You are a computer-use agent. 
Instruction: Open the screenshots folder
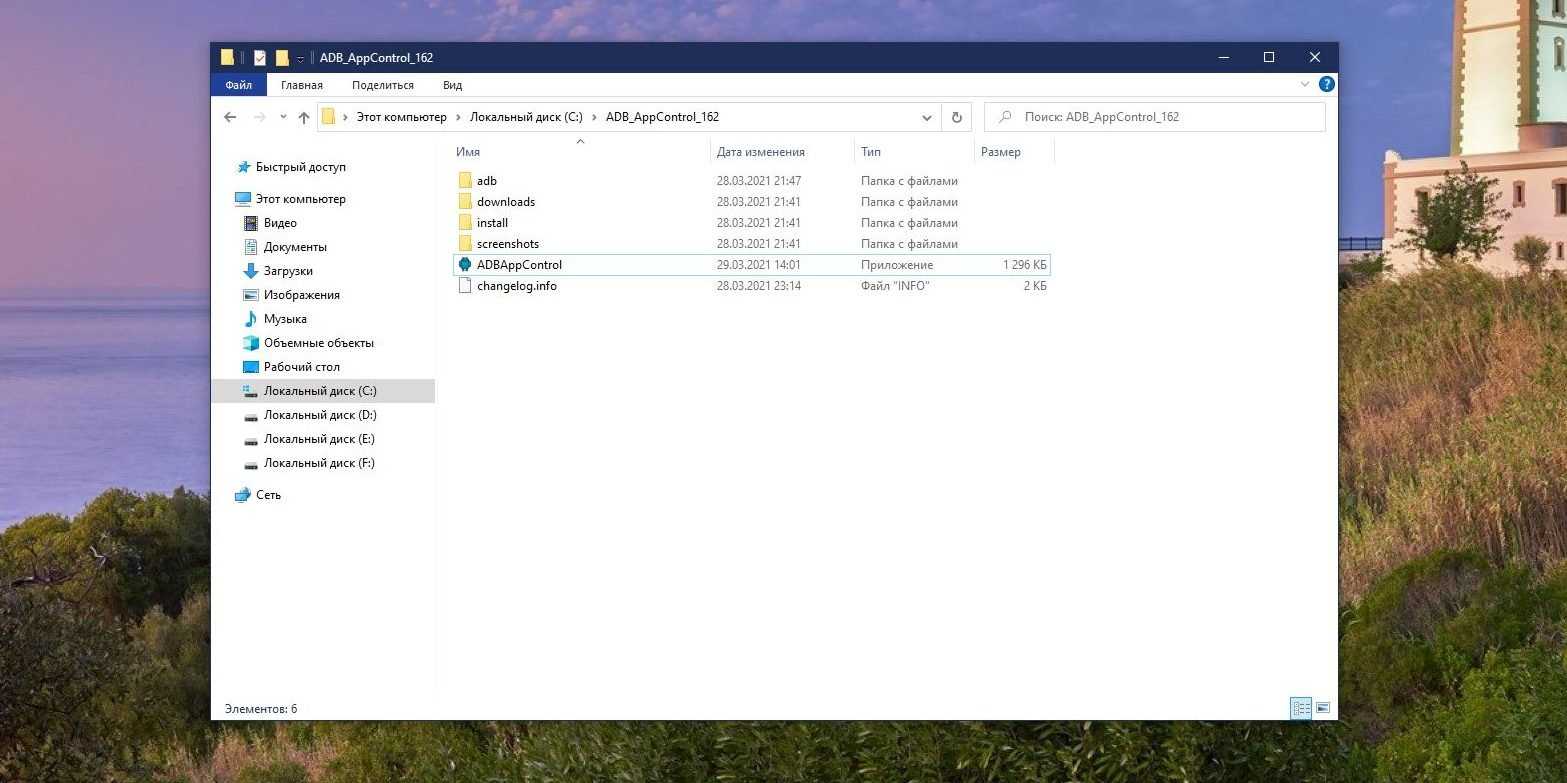click(x=507, y=244)
